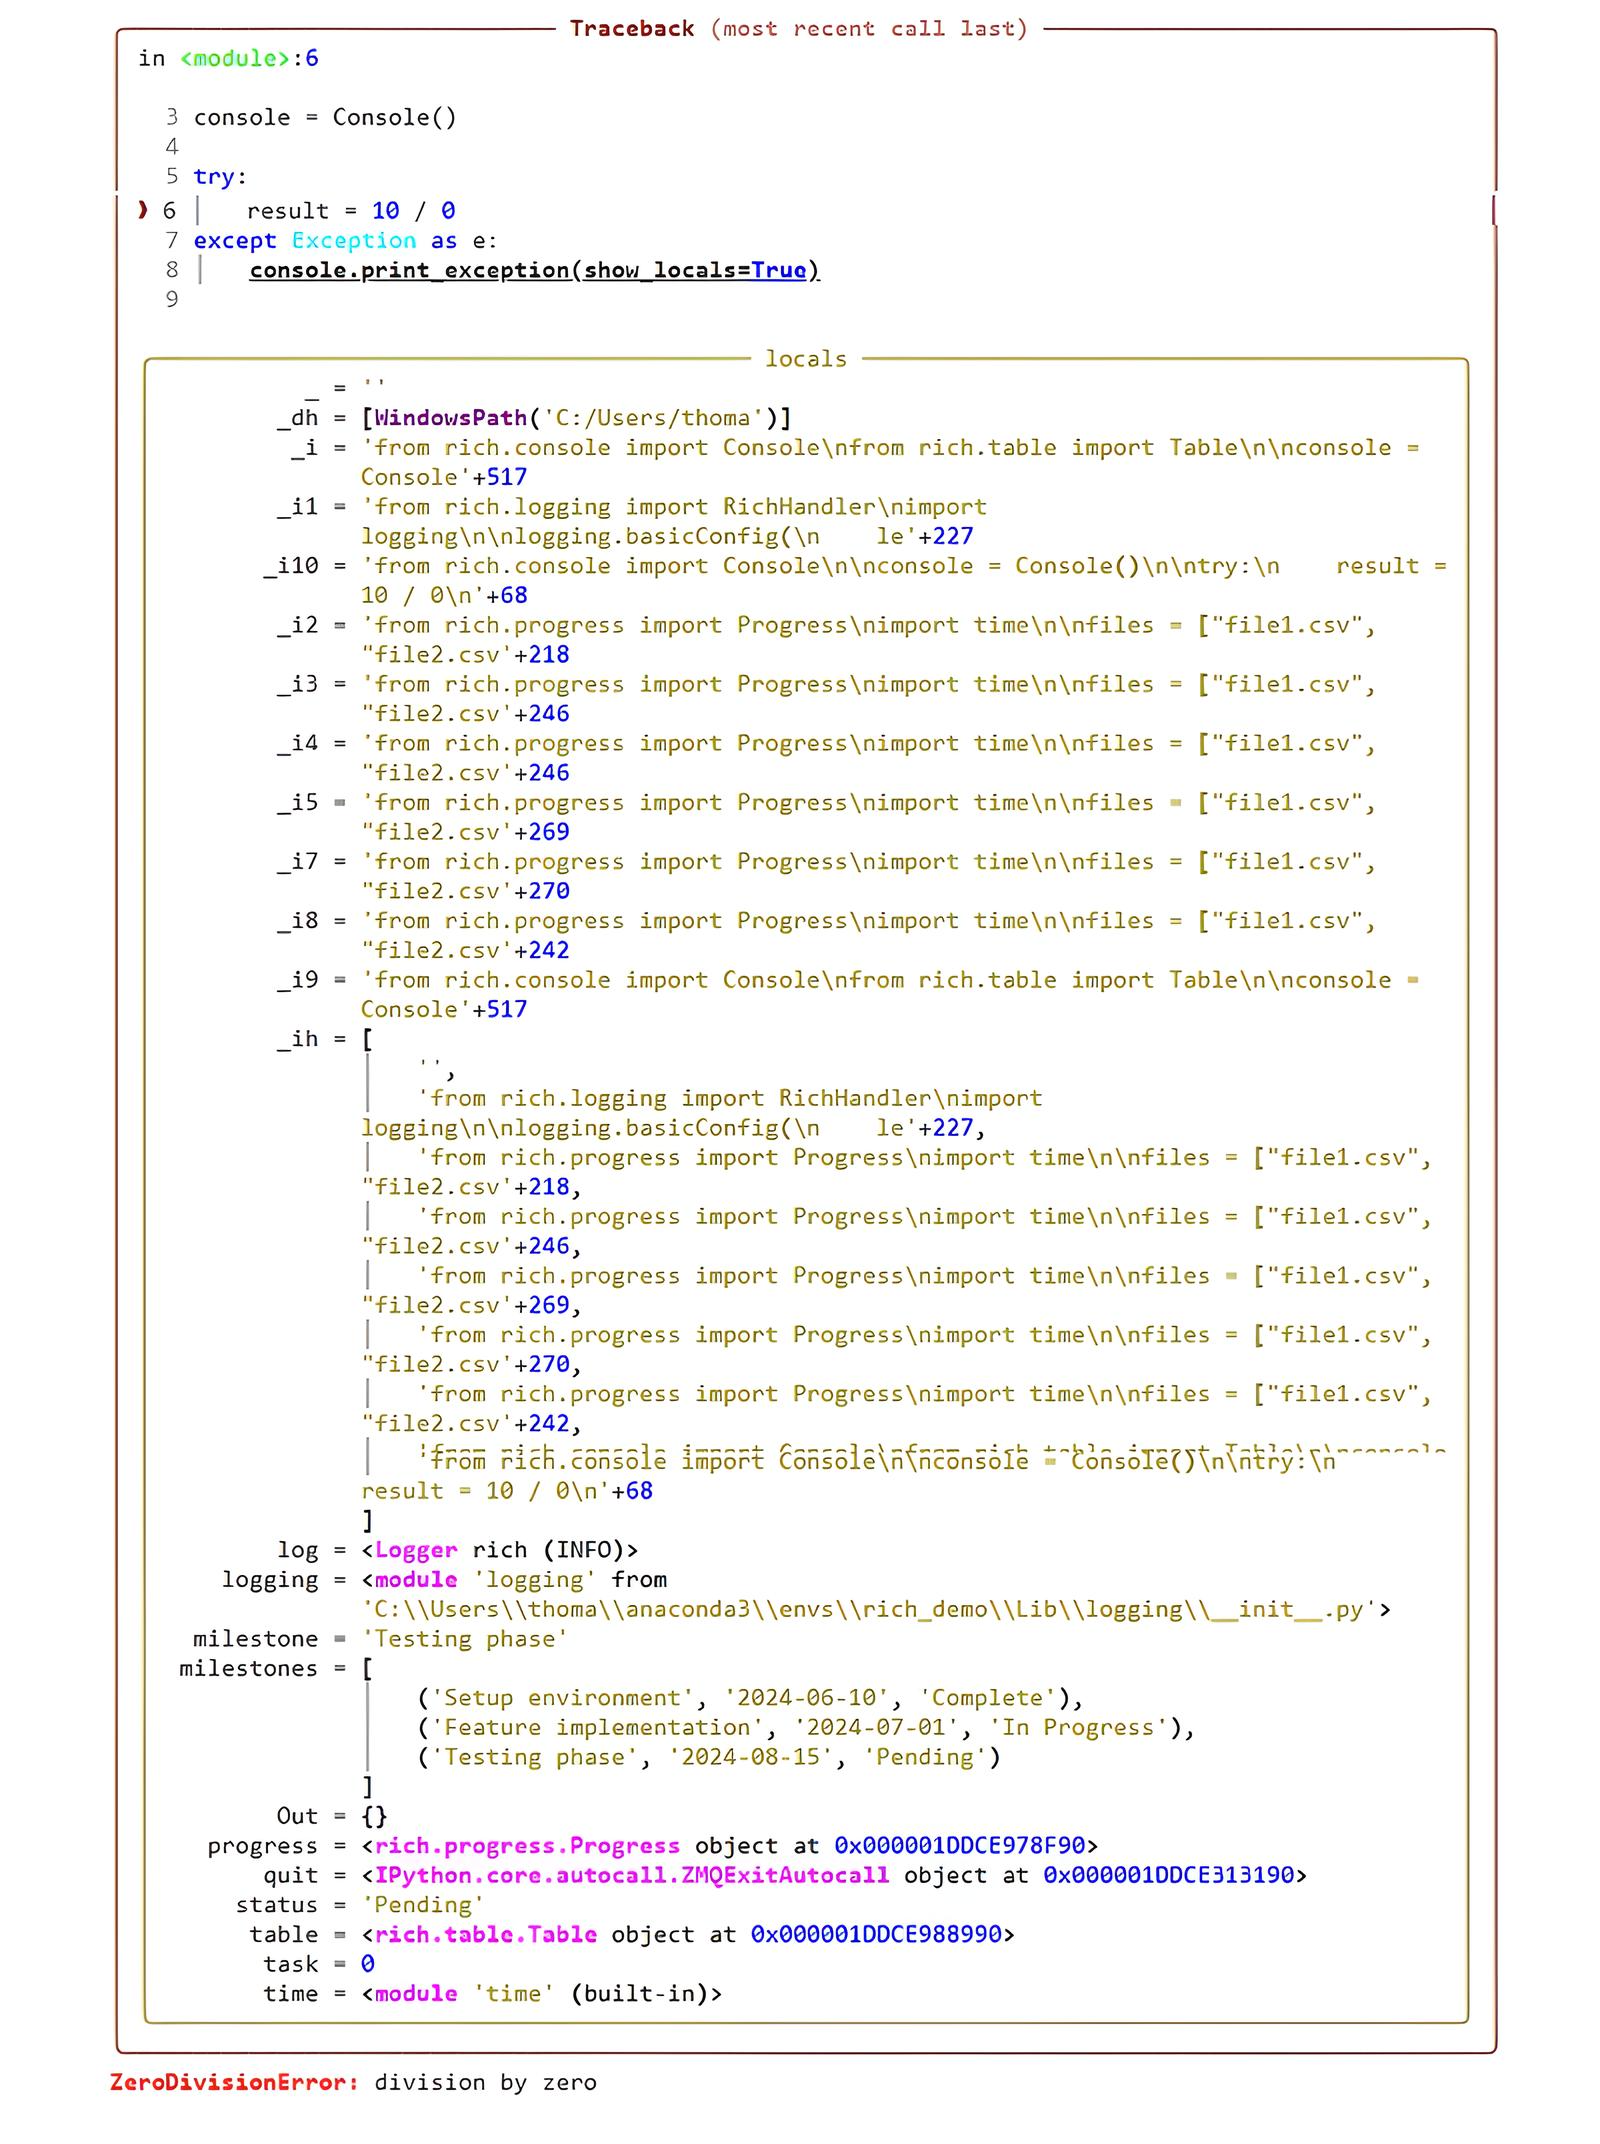The width and height of the screenshot is (1600, 2144).
Task: Click the "rich.table.Table" class name
Action: click(x=486, y=1934)
